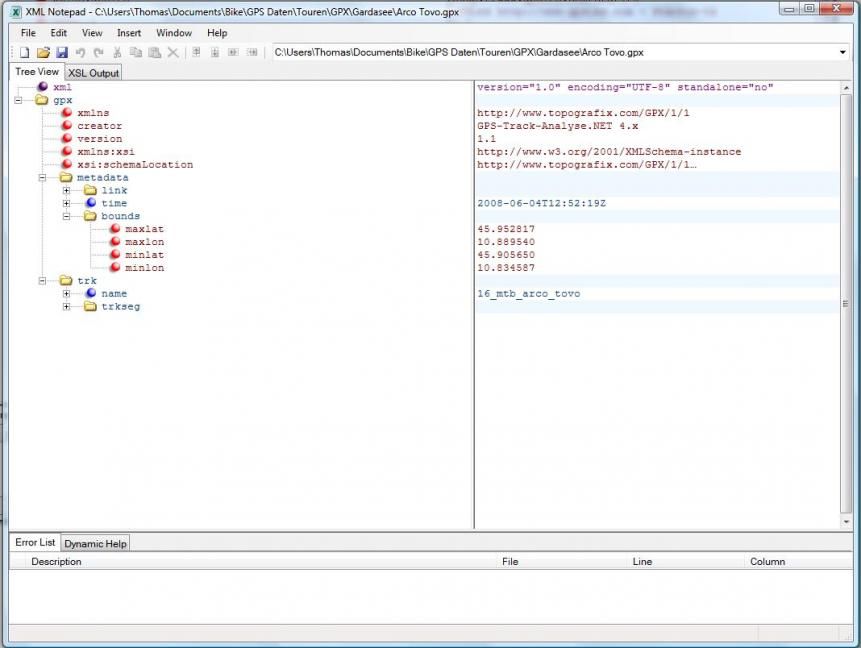
Task: Click the Undo arrow in the toolbar
Action: tap(80, 52)
